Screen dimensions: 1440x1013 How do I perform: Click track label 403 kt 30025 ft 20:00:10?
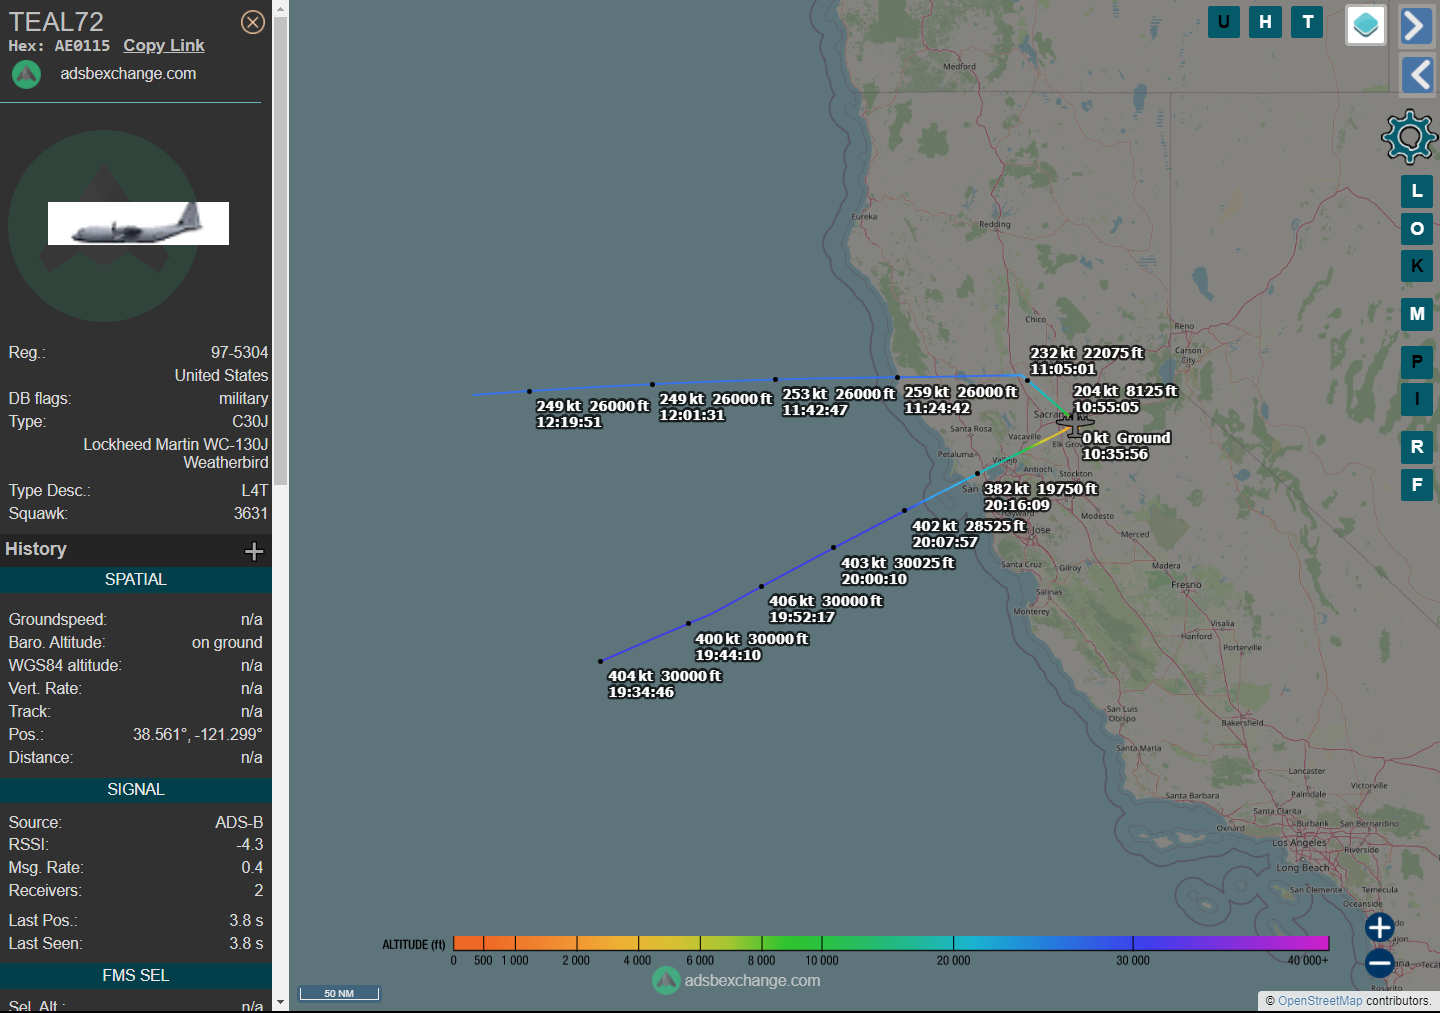(x=897, y=571)
